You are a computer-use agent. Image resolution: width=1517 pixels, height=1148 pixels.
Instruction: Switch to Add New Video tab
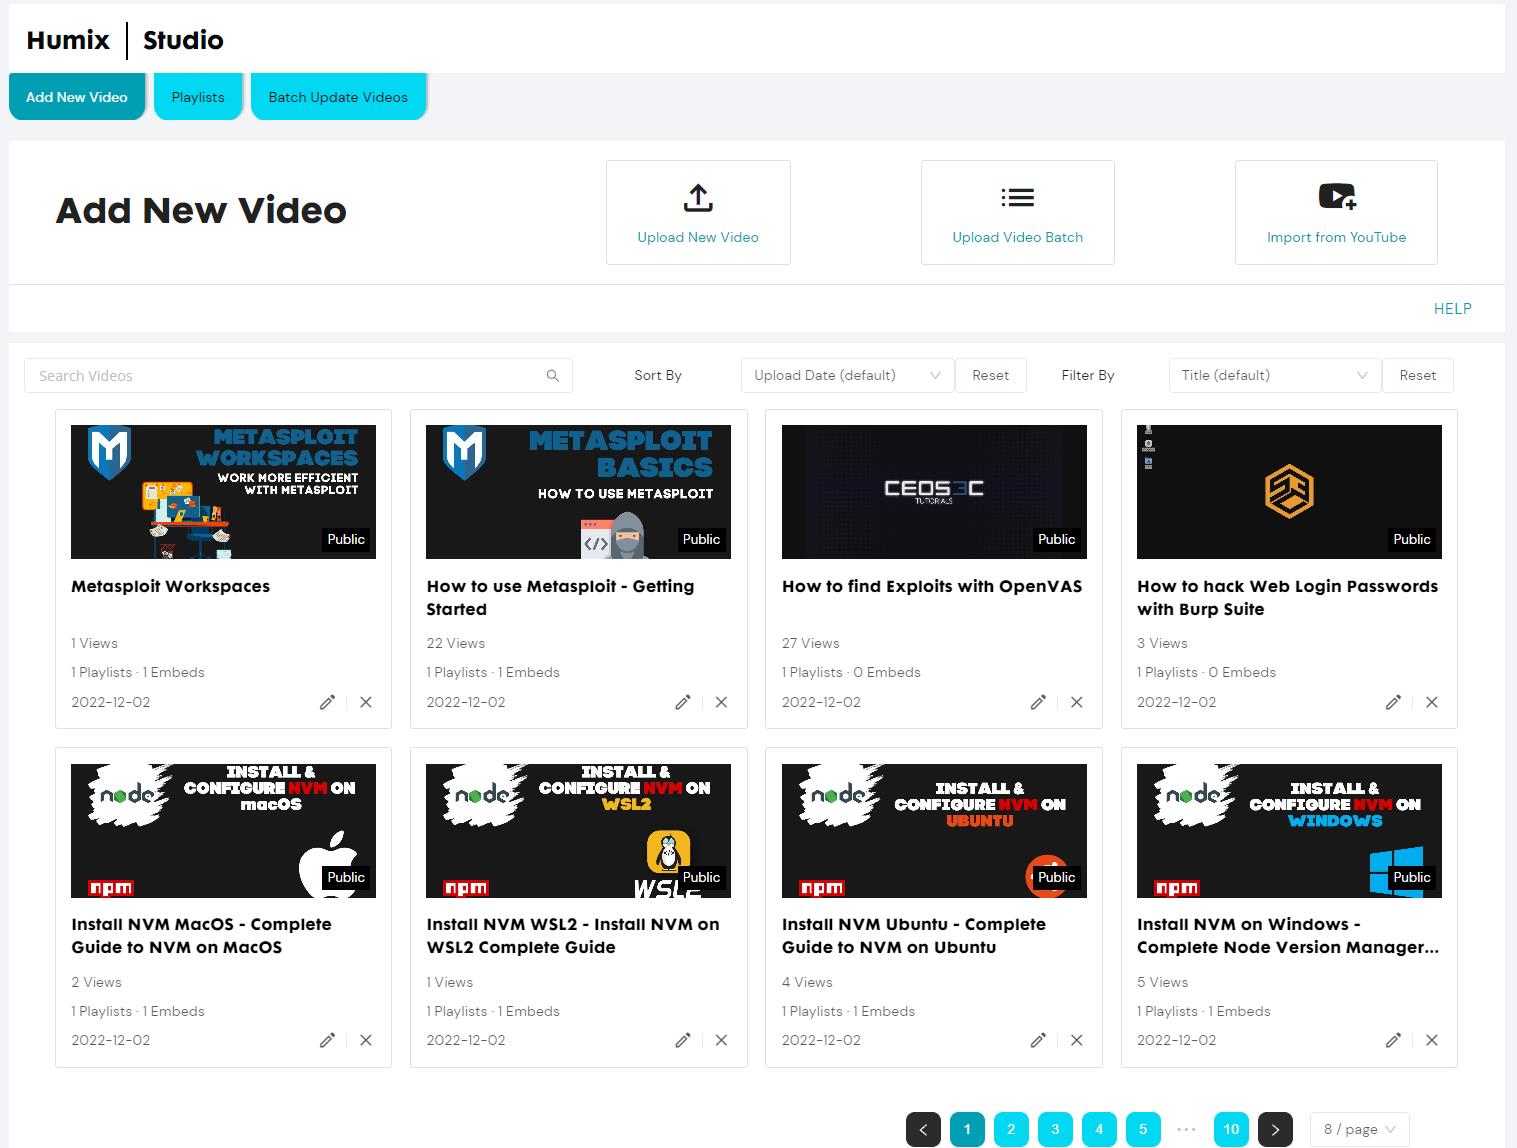pyautogui.click(x=77, y=97)
